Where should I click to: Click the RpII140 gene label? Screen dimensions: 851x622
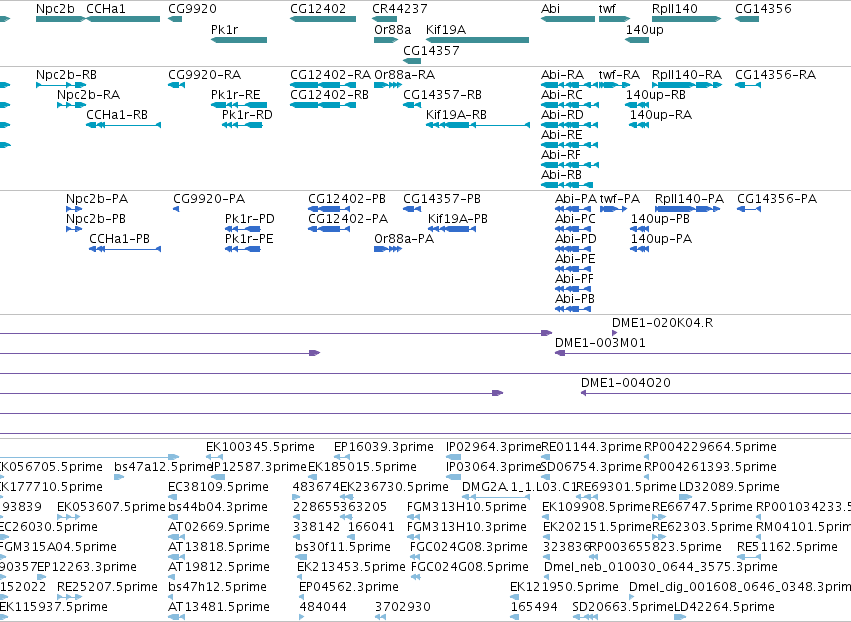coord(675,9)
